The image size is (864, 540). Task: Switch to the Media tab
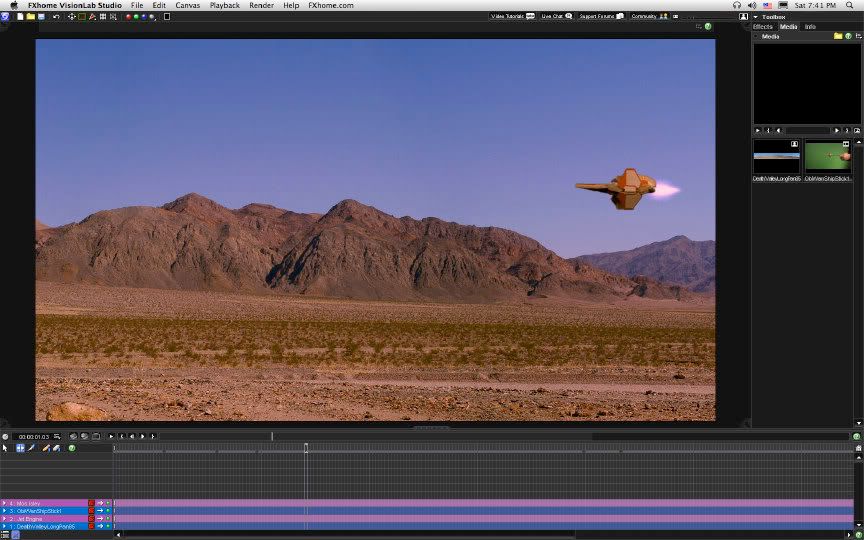(x=789, y=26)
